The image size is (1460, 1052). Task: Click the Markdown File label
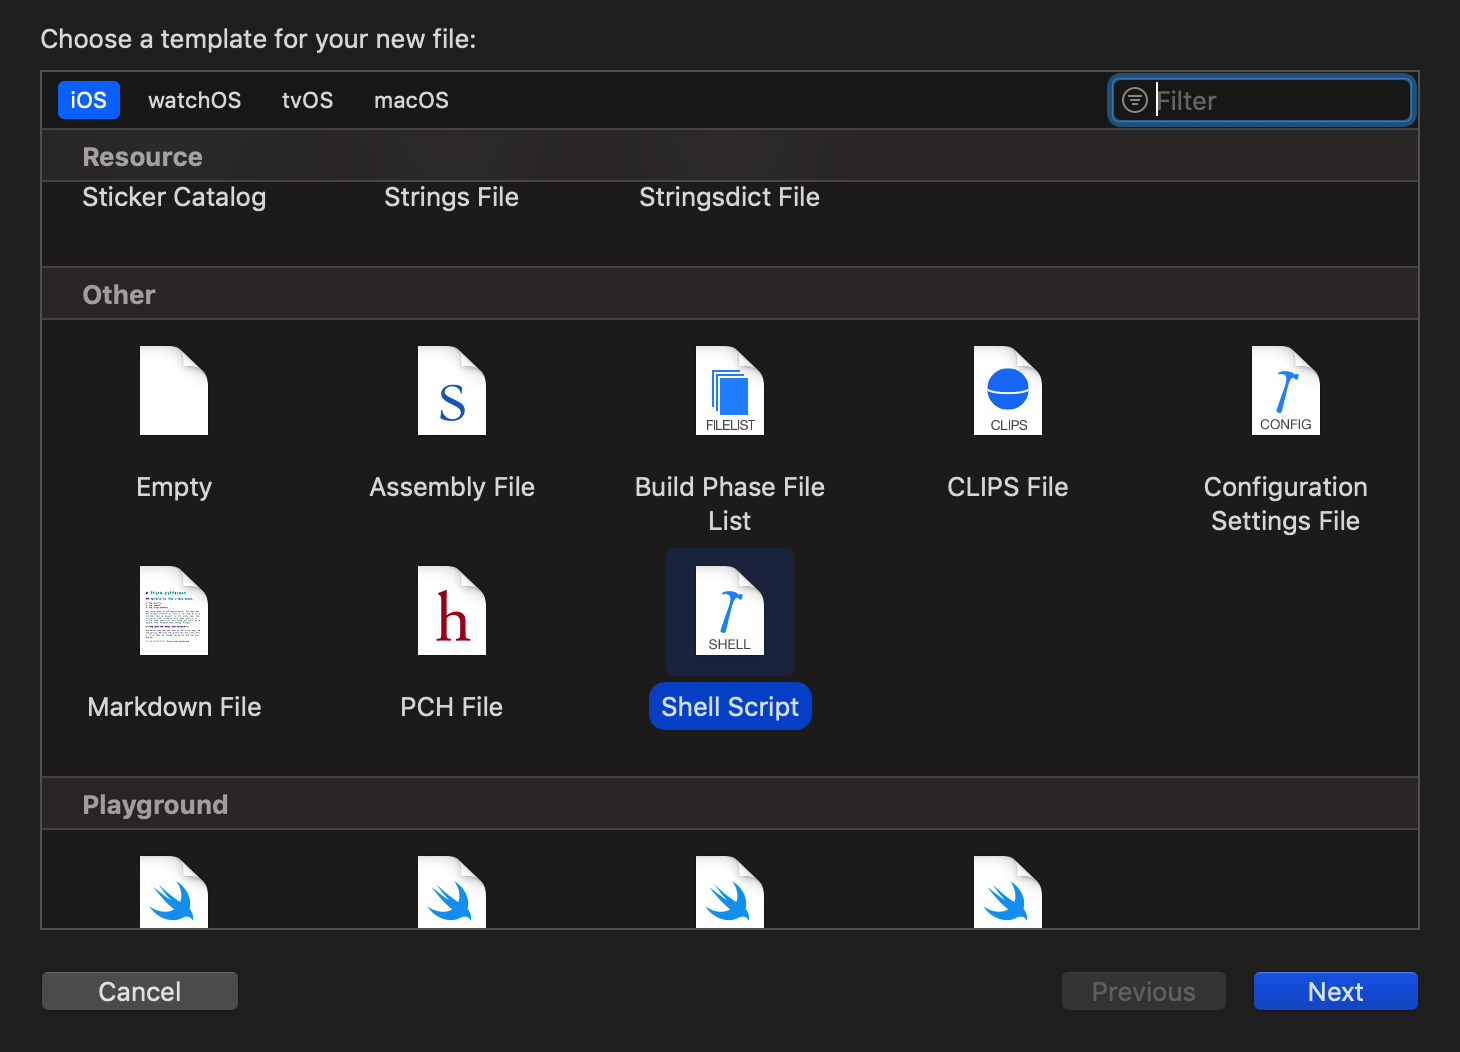pos(174,707)
